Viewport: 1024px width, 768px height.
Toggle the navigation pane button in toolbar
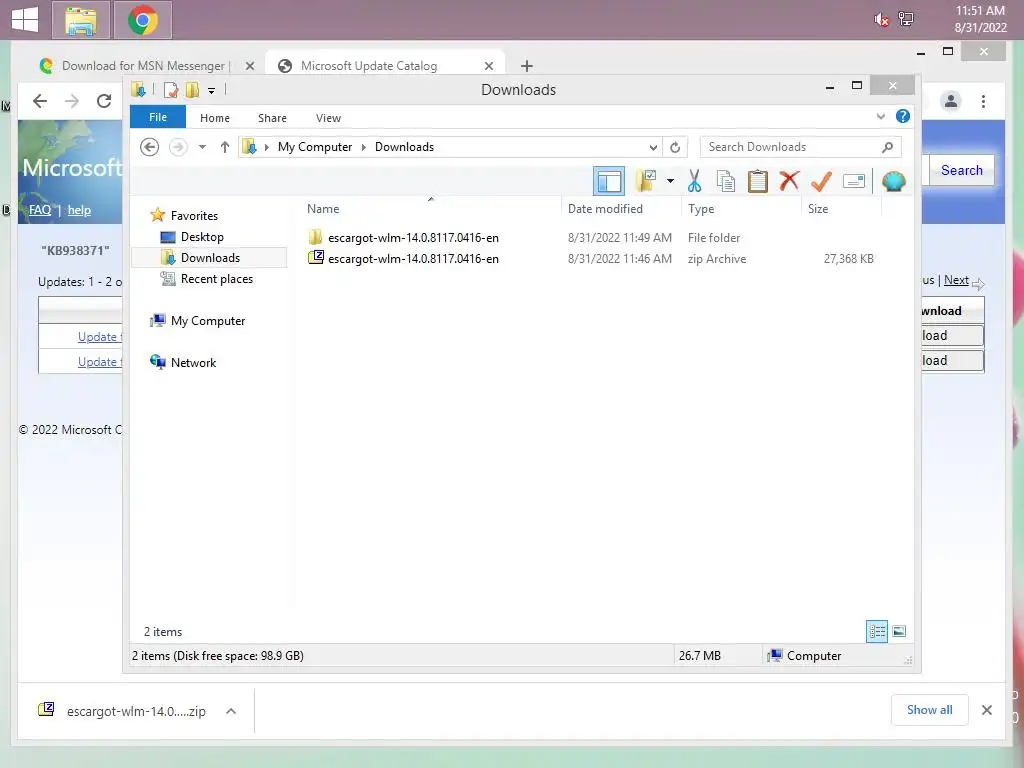click(609, 181)
